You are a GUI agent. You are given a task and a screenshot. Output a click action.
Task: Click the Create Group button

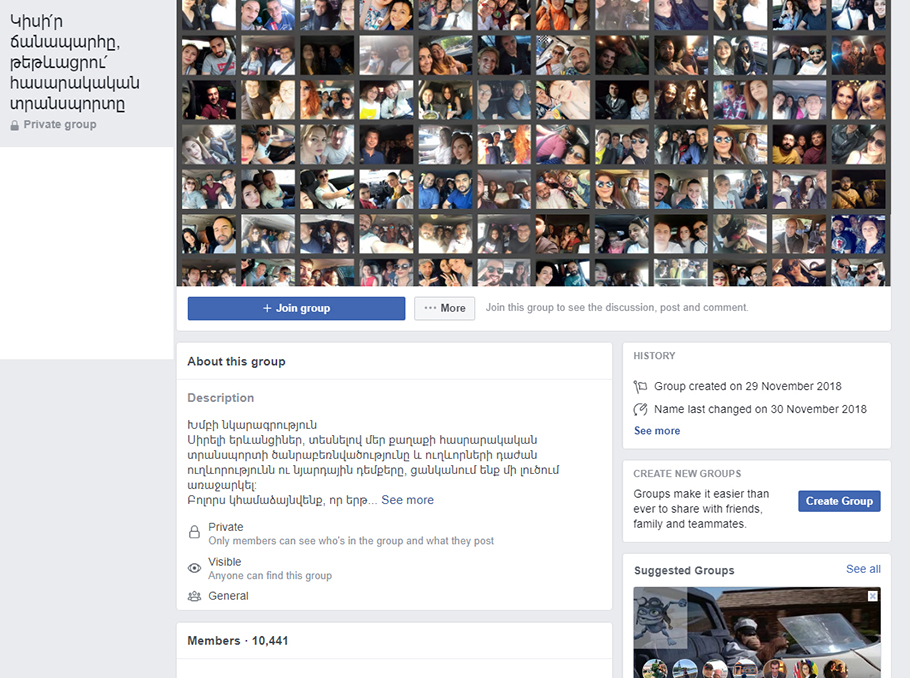(839, 501)
